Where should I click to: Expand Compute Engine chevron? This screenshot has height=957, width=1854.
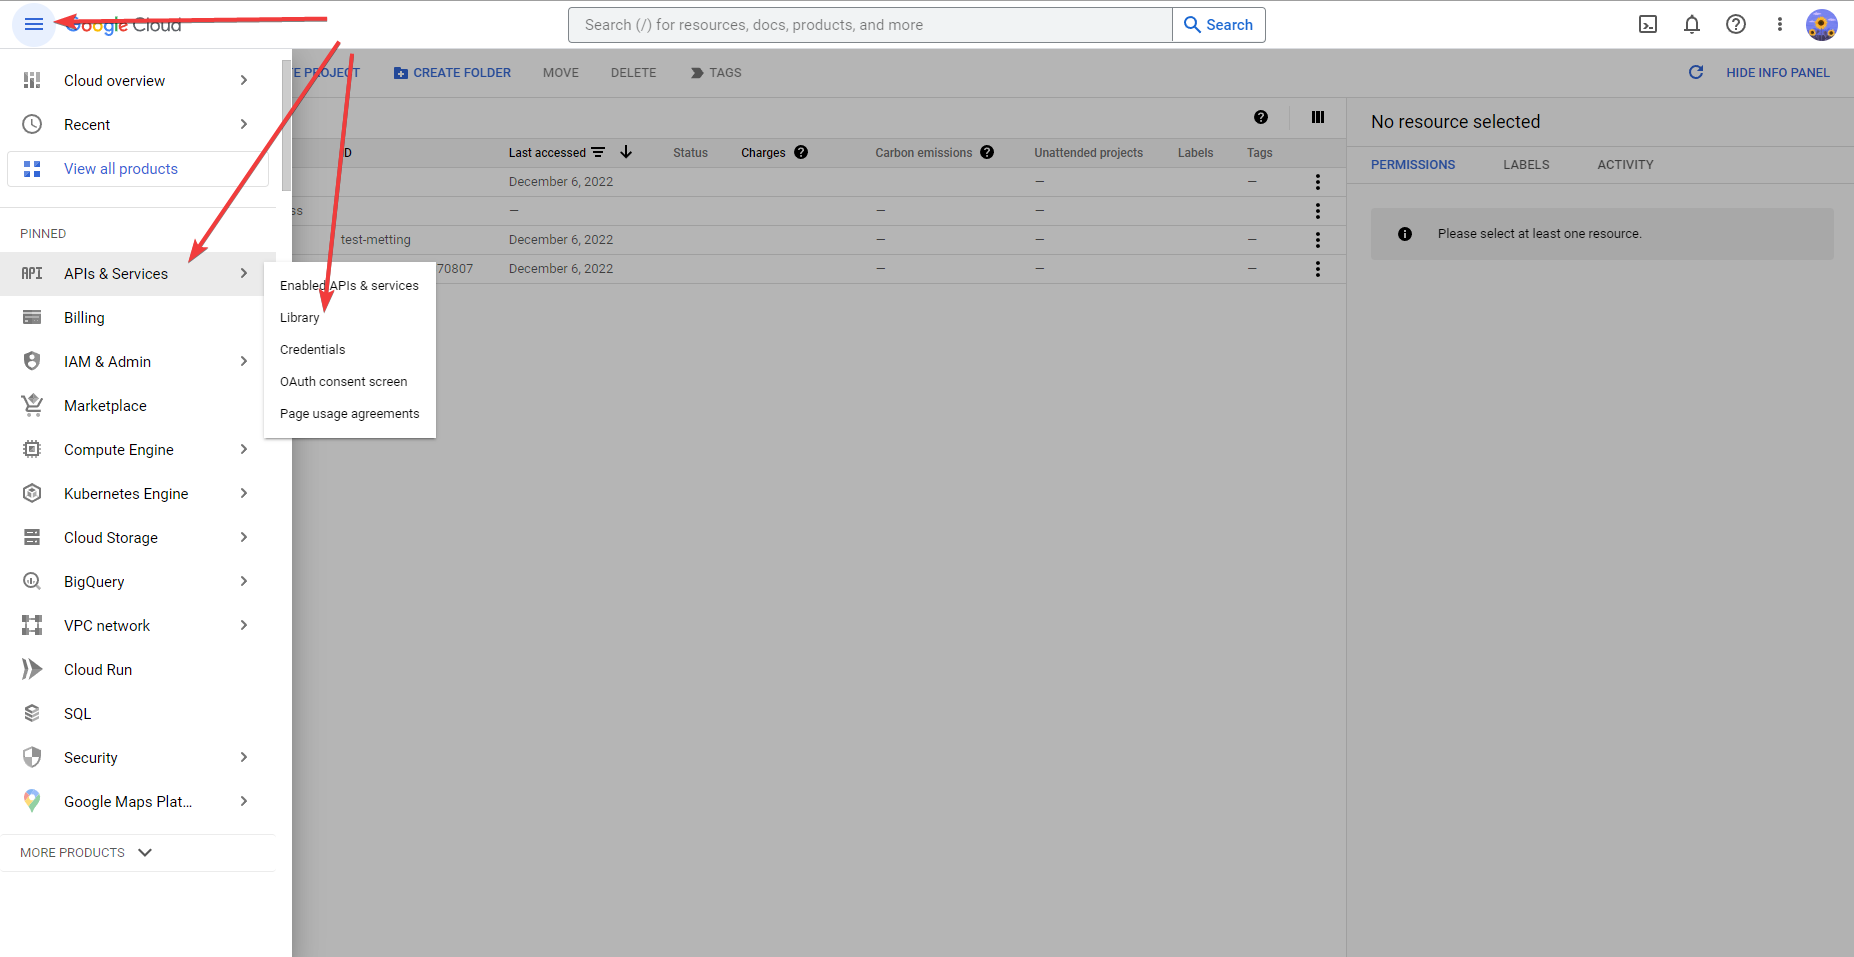point(244,449)
